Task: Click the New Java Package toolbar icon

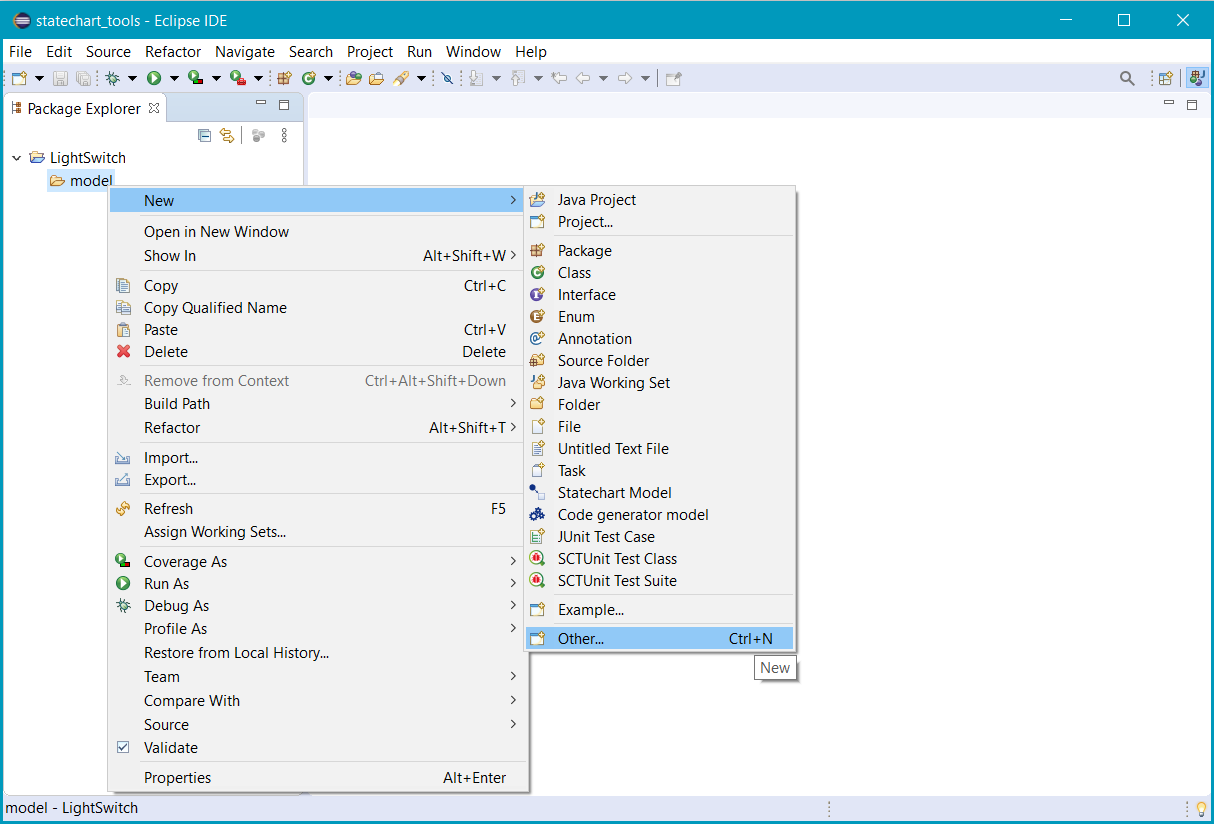Action: click(x=284, y=78)
